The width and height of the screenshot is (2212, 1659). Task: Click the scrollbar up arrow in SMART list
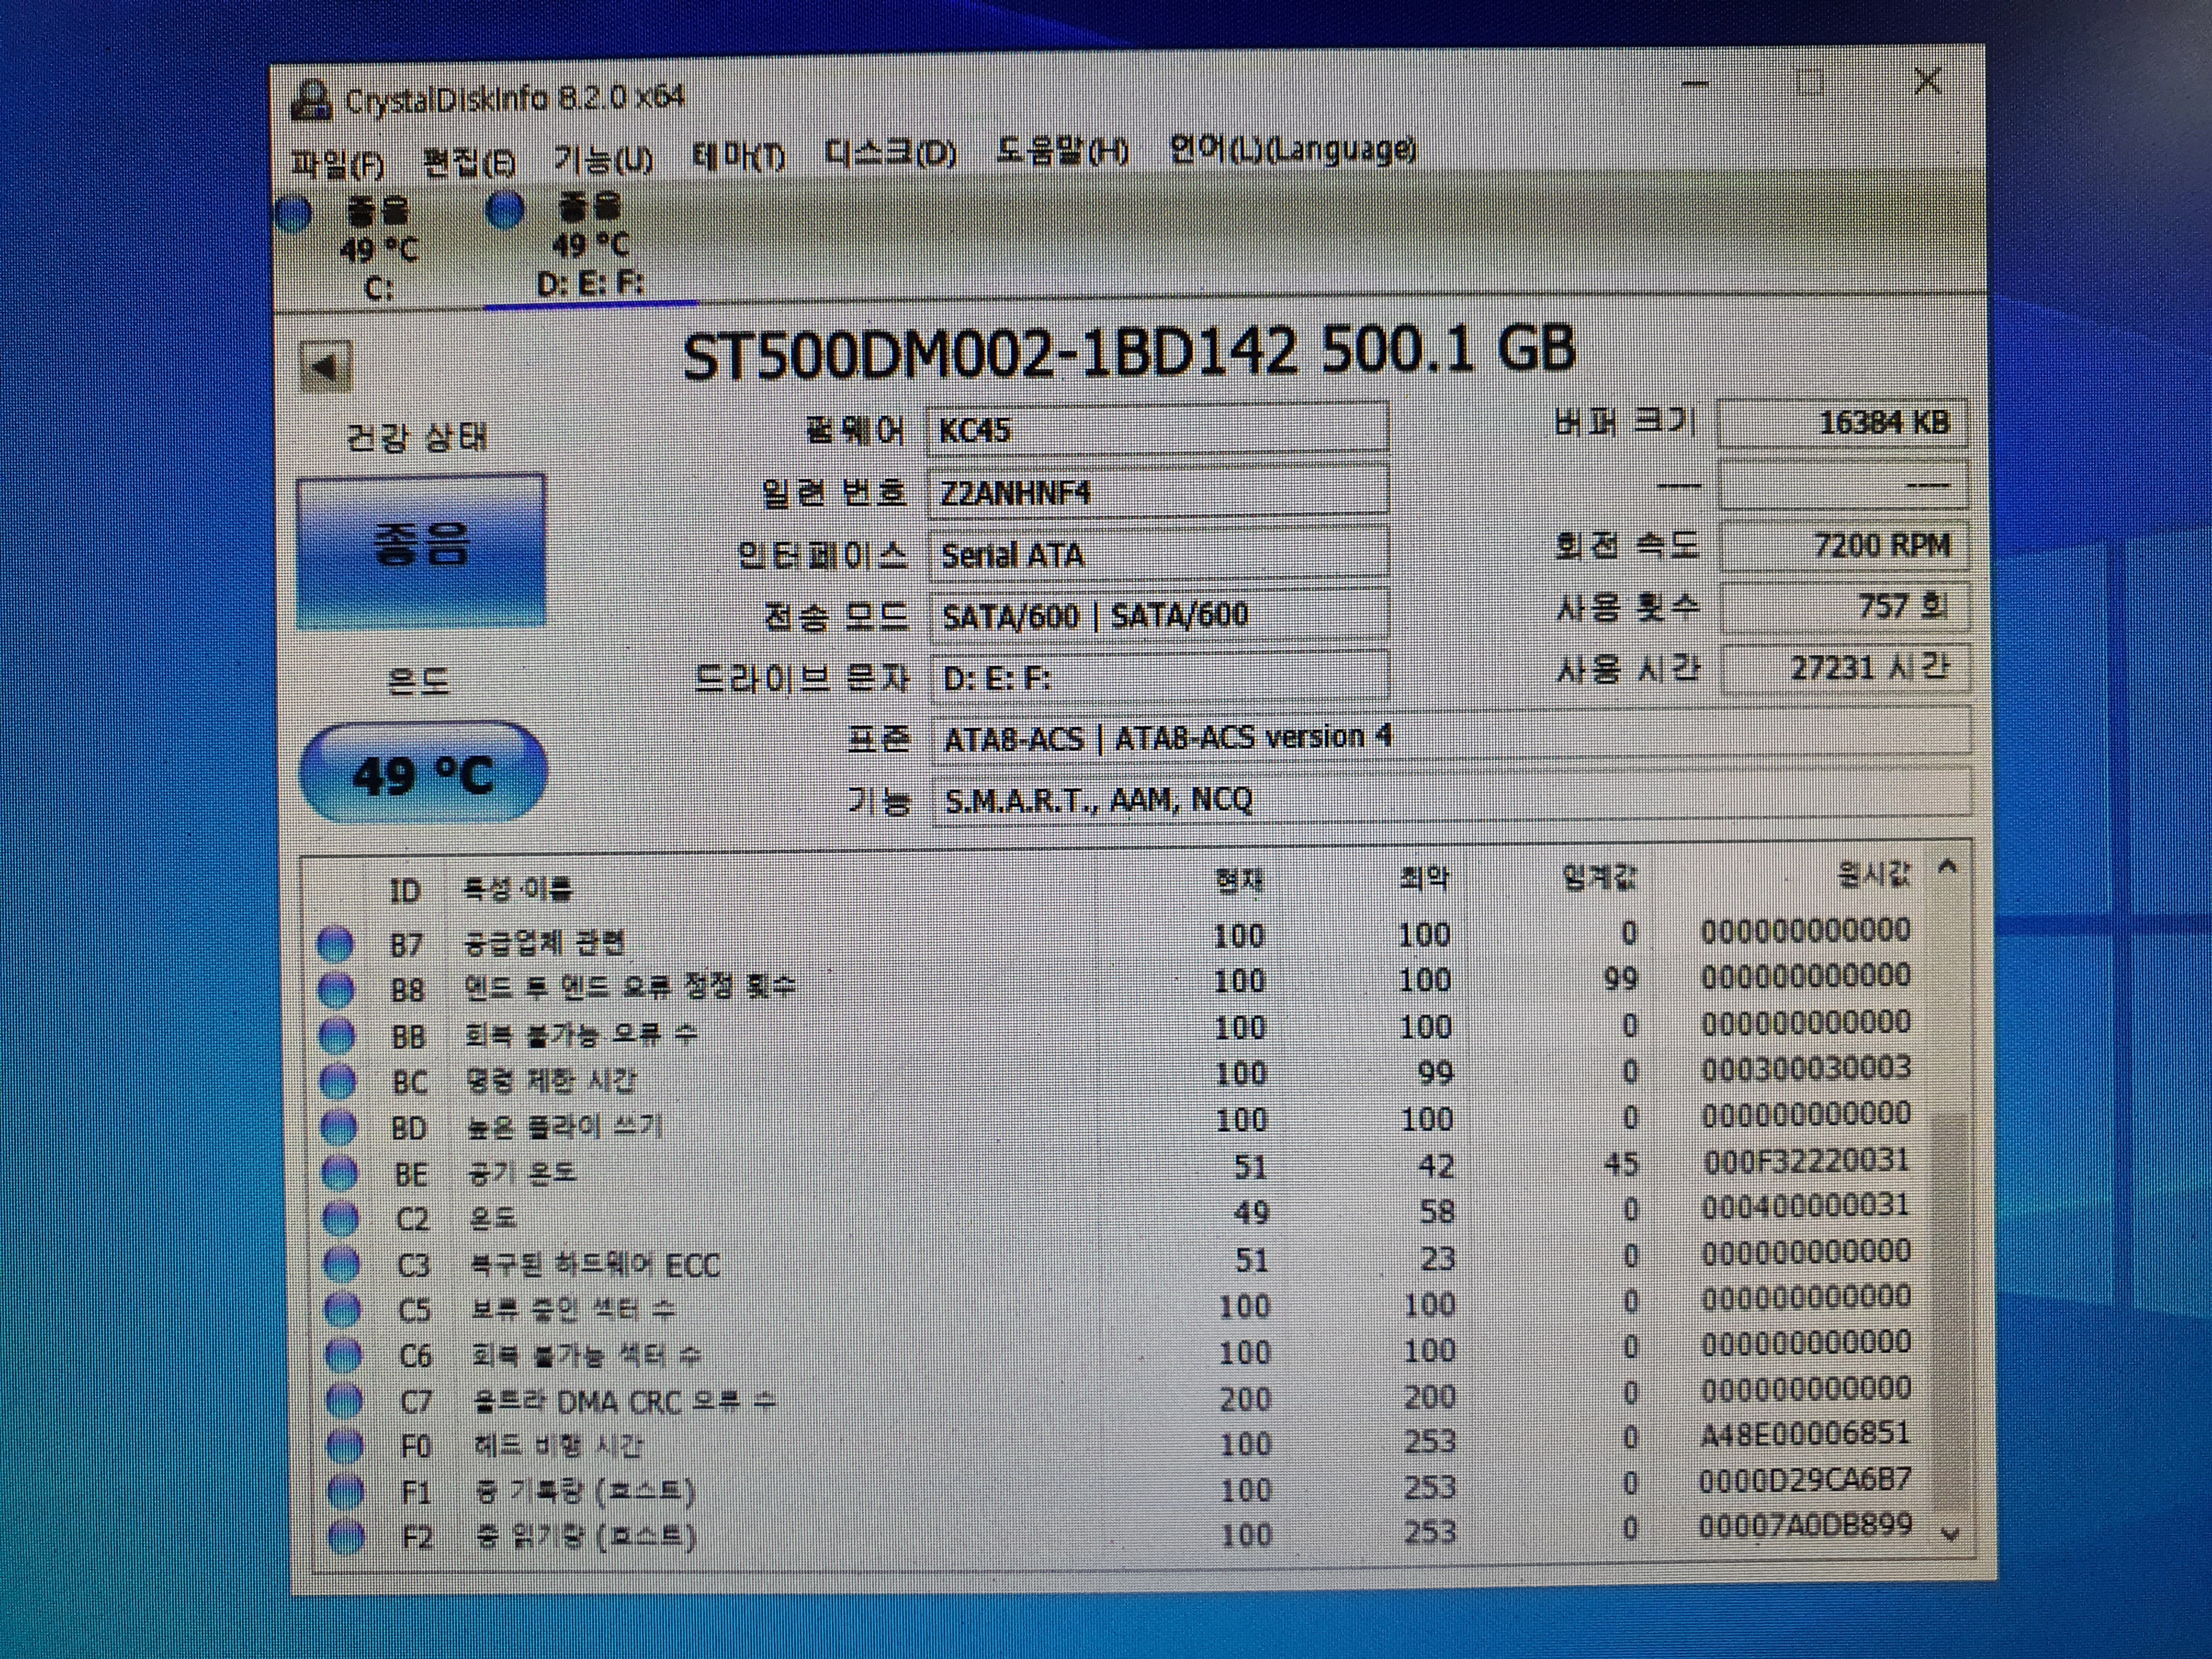[1947, 867]
